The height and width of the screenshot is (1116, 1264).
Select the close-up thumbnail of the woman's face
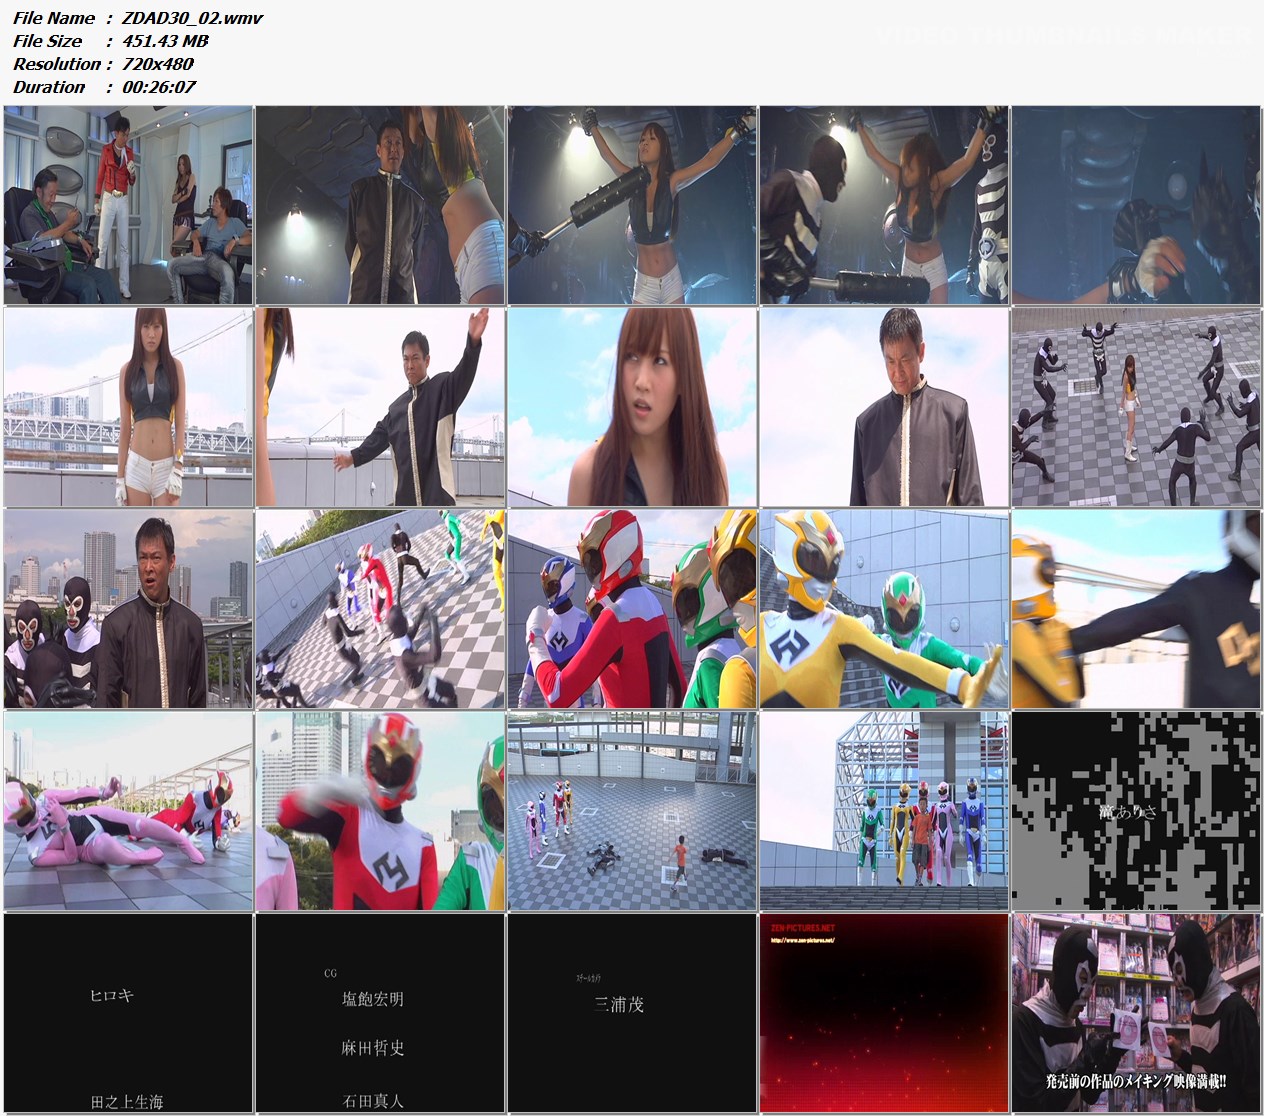click(632, 407)
